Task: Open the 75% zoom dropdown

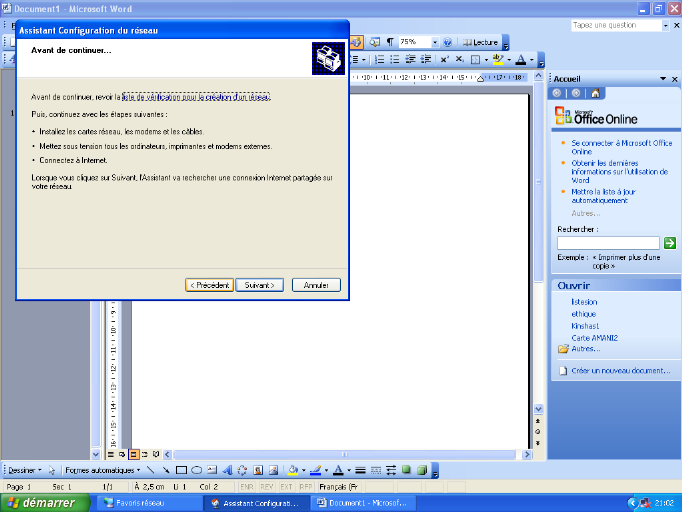Action: [435, 42]
